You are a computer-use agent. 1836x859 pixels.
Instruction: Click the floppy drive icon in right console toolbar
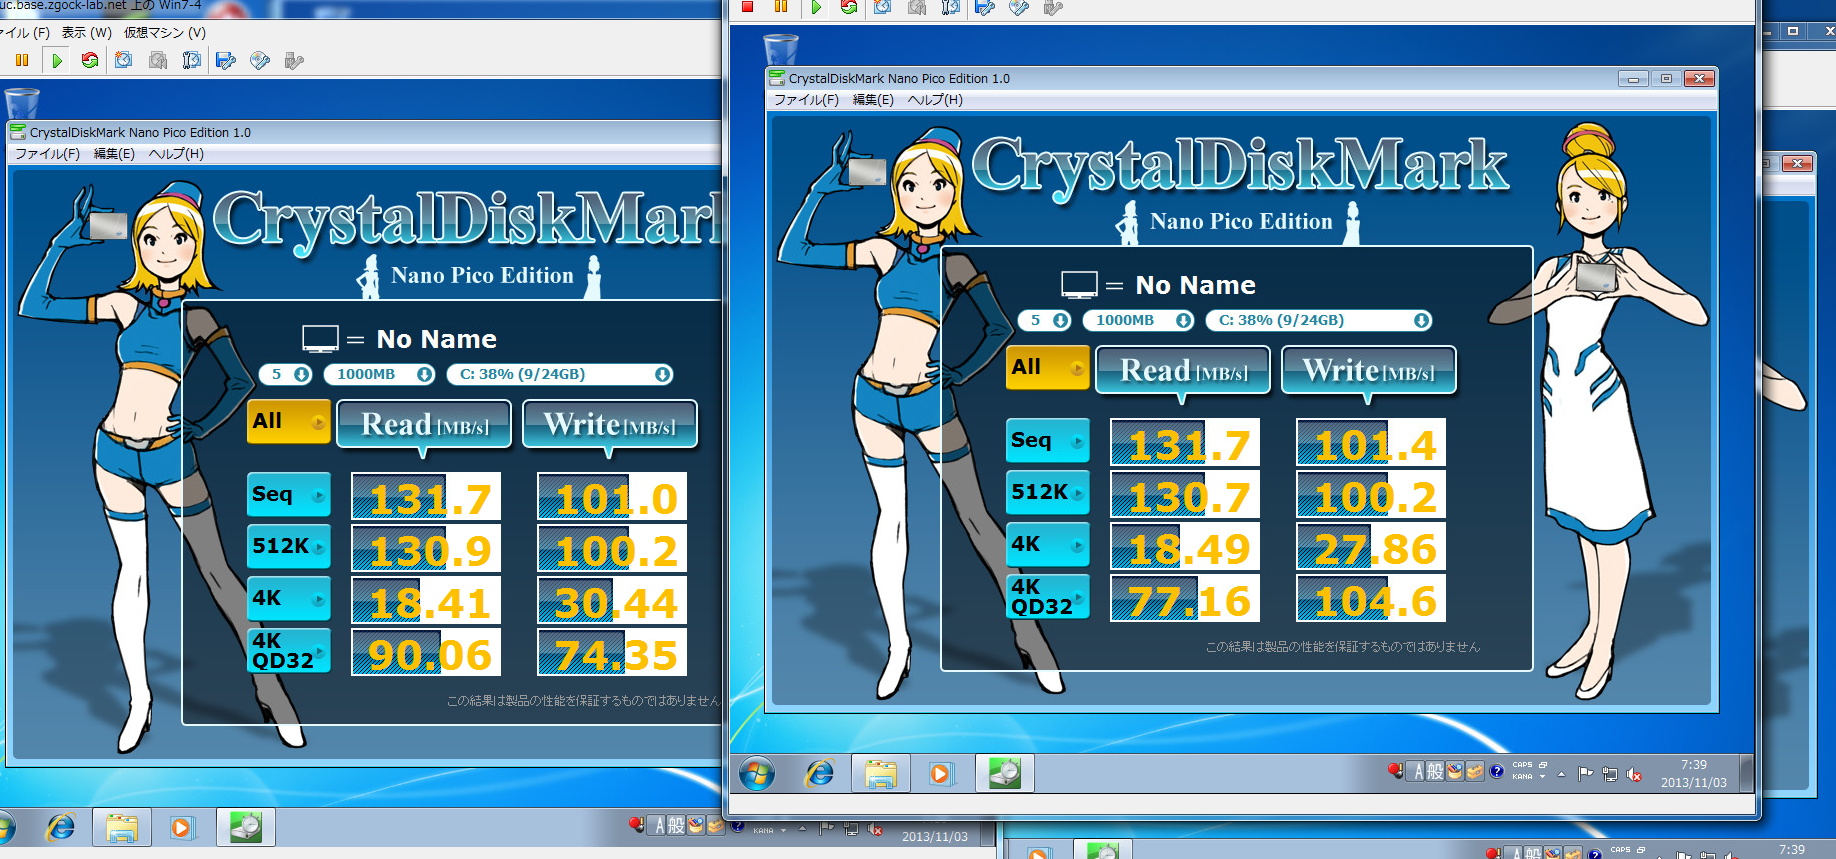[985, 7]
